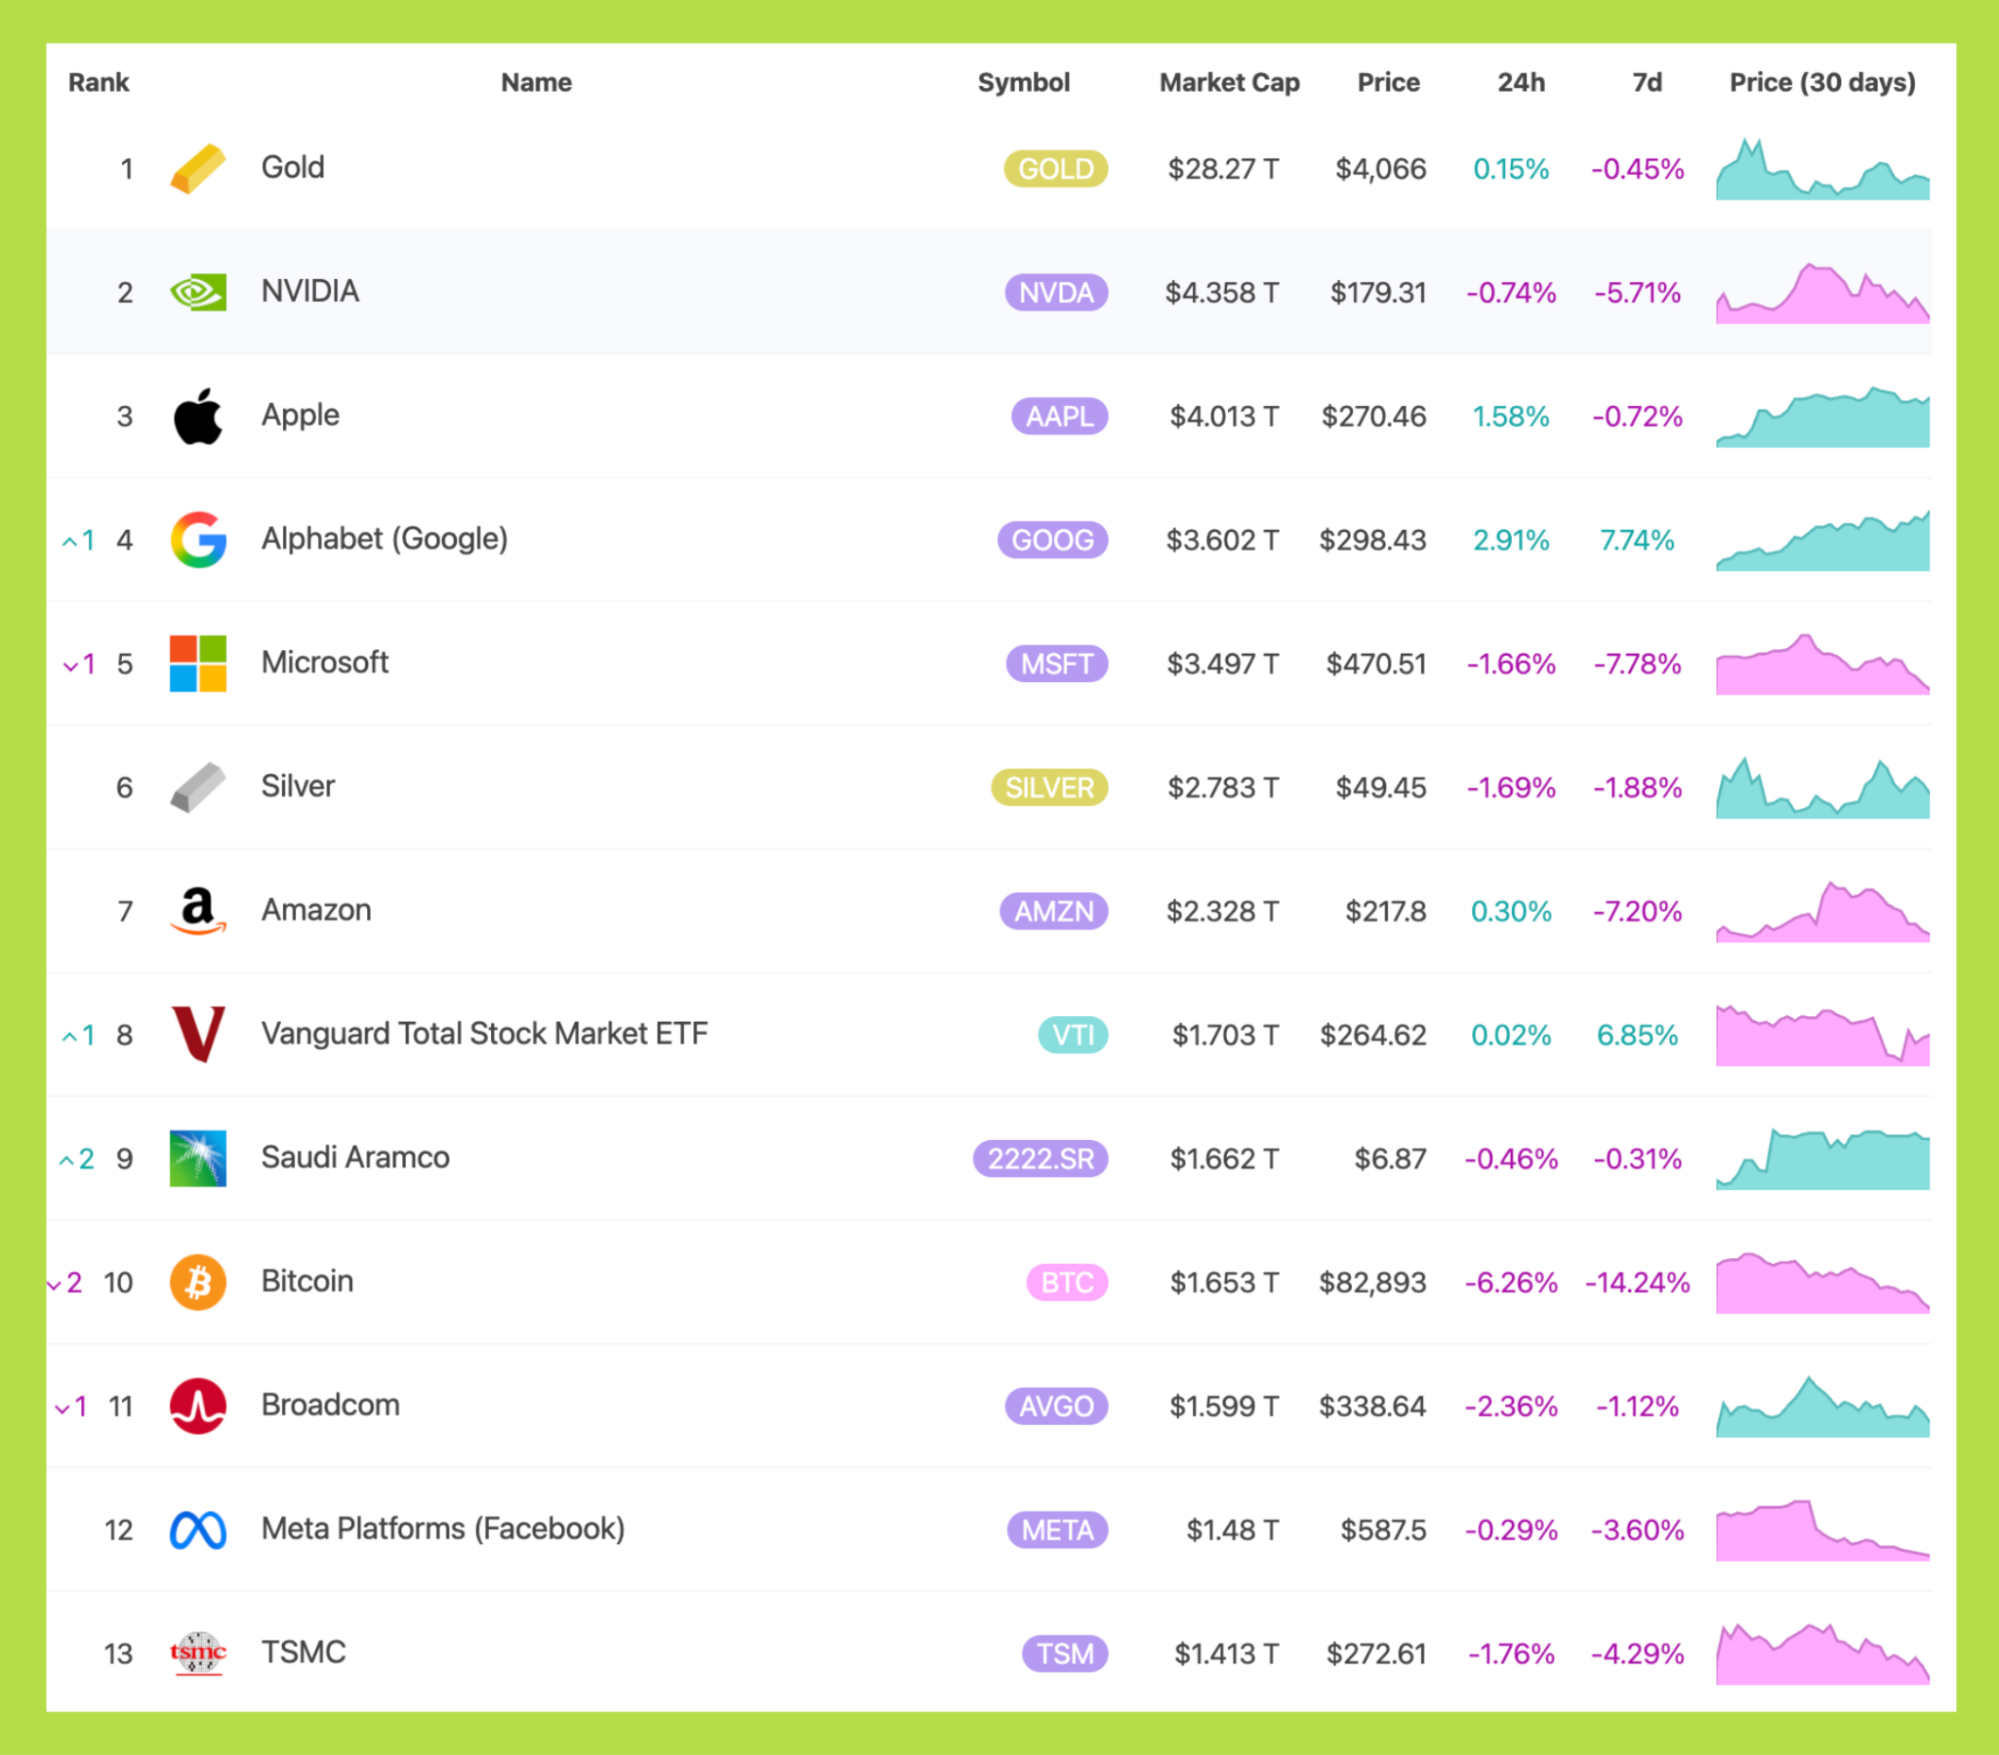Open Vanguard Total Stock Market ETF link
Viewport: 1999px width, 1755px height.
tap(484, 1034)
